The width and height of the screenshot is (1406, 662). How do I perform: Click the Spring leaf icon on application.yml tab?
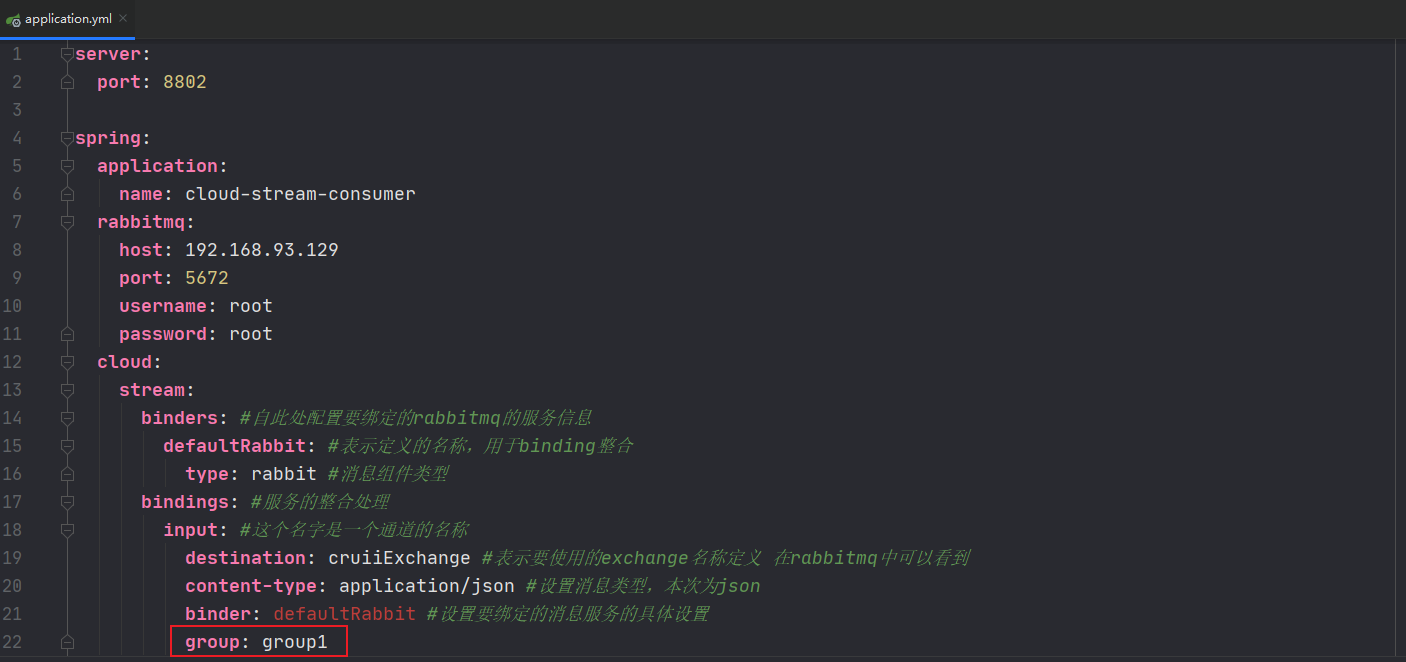[13, 19]
